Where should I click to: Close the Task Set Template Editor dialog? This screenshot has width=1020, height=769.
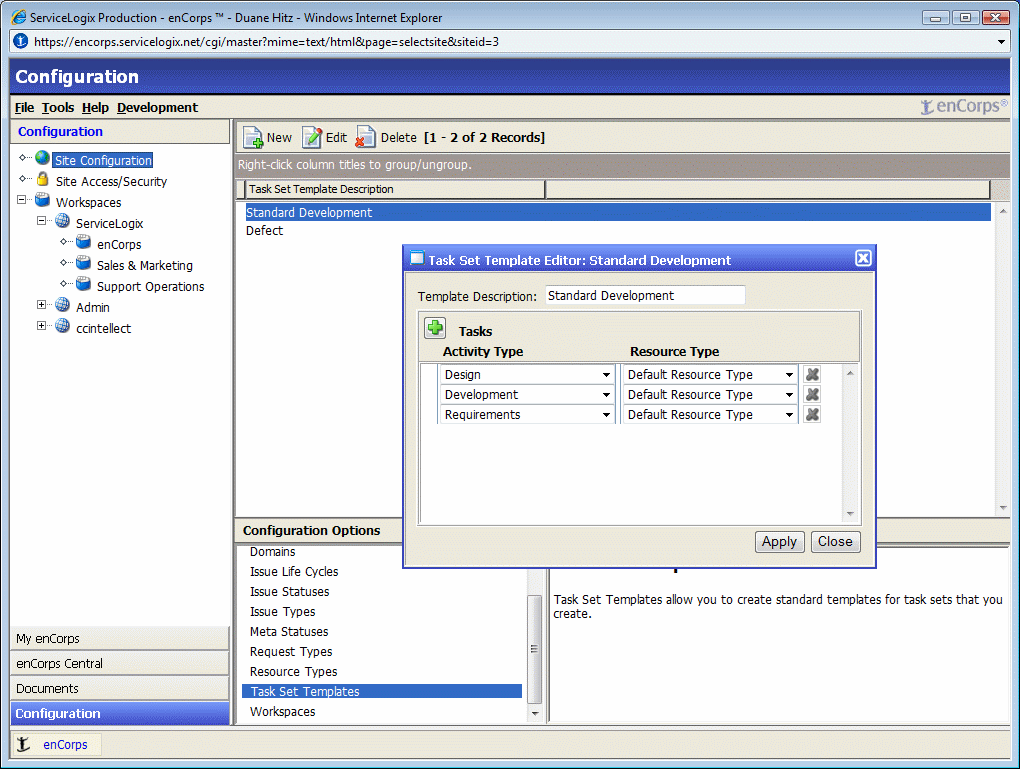863,258
